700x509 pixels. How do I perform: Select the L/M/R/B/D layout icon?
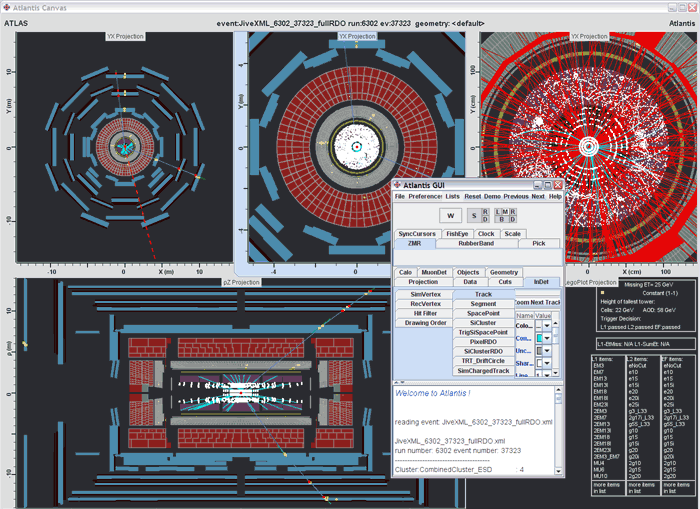506,215
